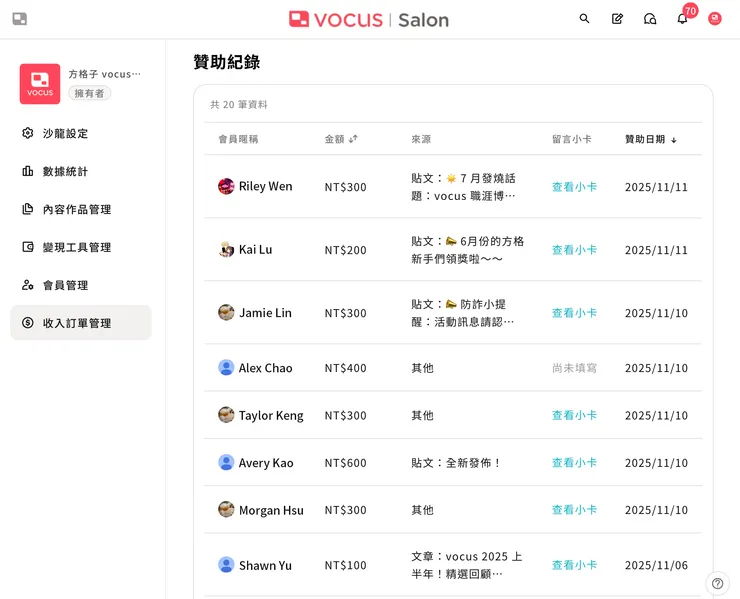Click Shawn Yu's avatar
This screenshot has width=740, height=599.
click(x=226, y=565)
